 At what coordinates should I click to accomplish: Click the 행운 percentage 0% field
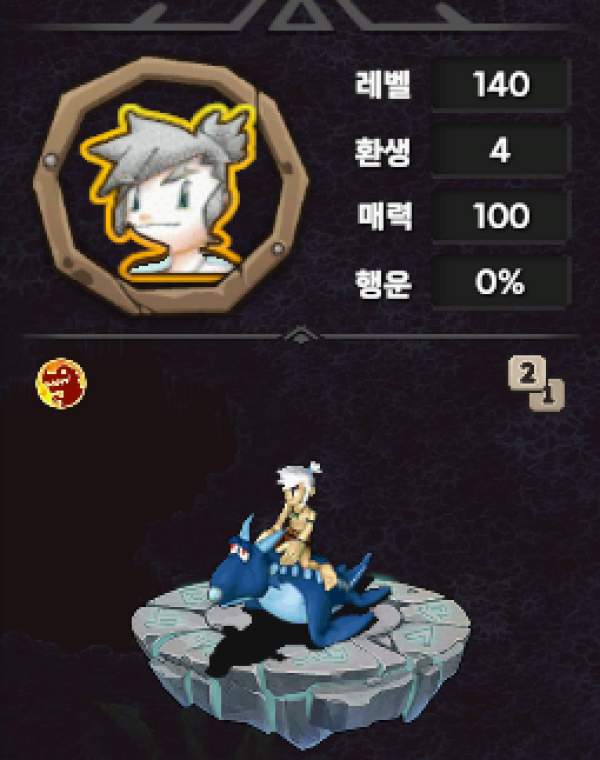501,282
